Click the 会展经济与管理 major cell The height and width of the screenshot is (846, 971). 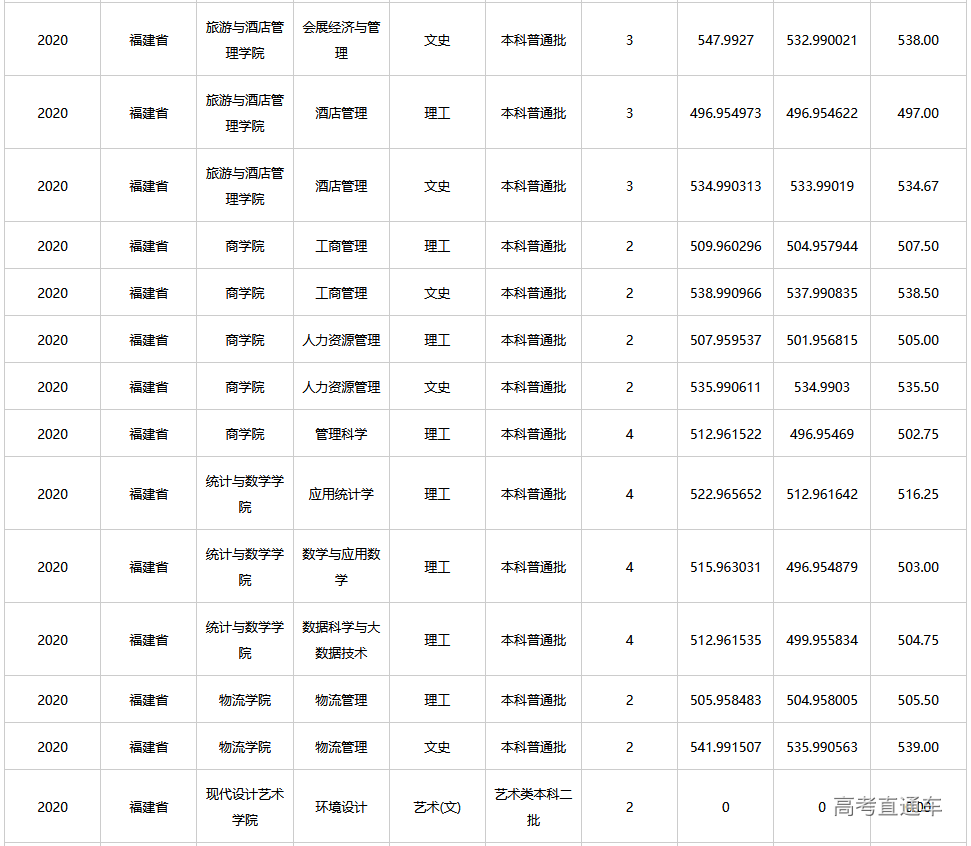(341, 39)
